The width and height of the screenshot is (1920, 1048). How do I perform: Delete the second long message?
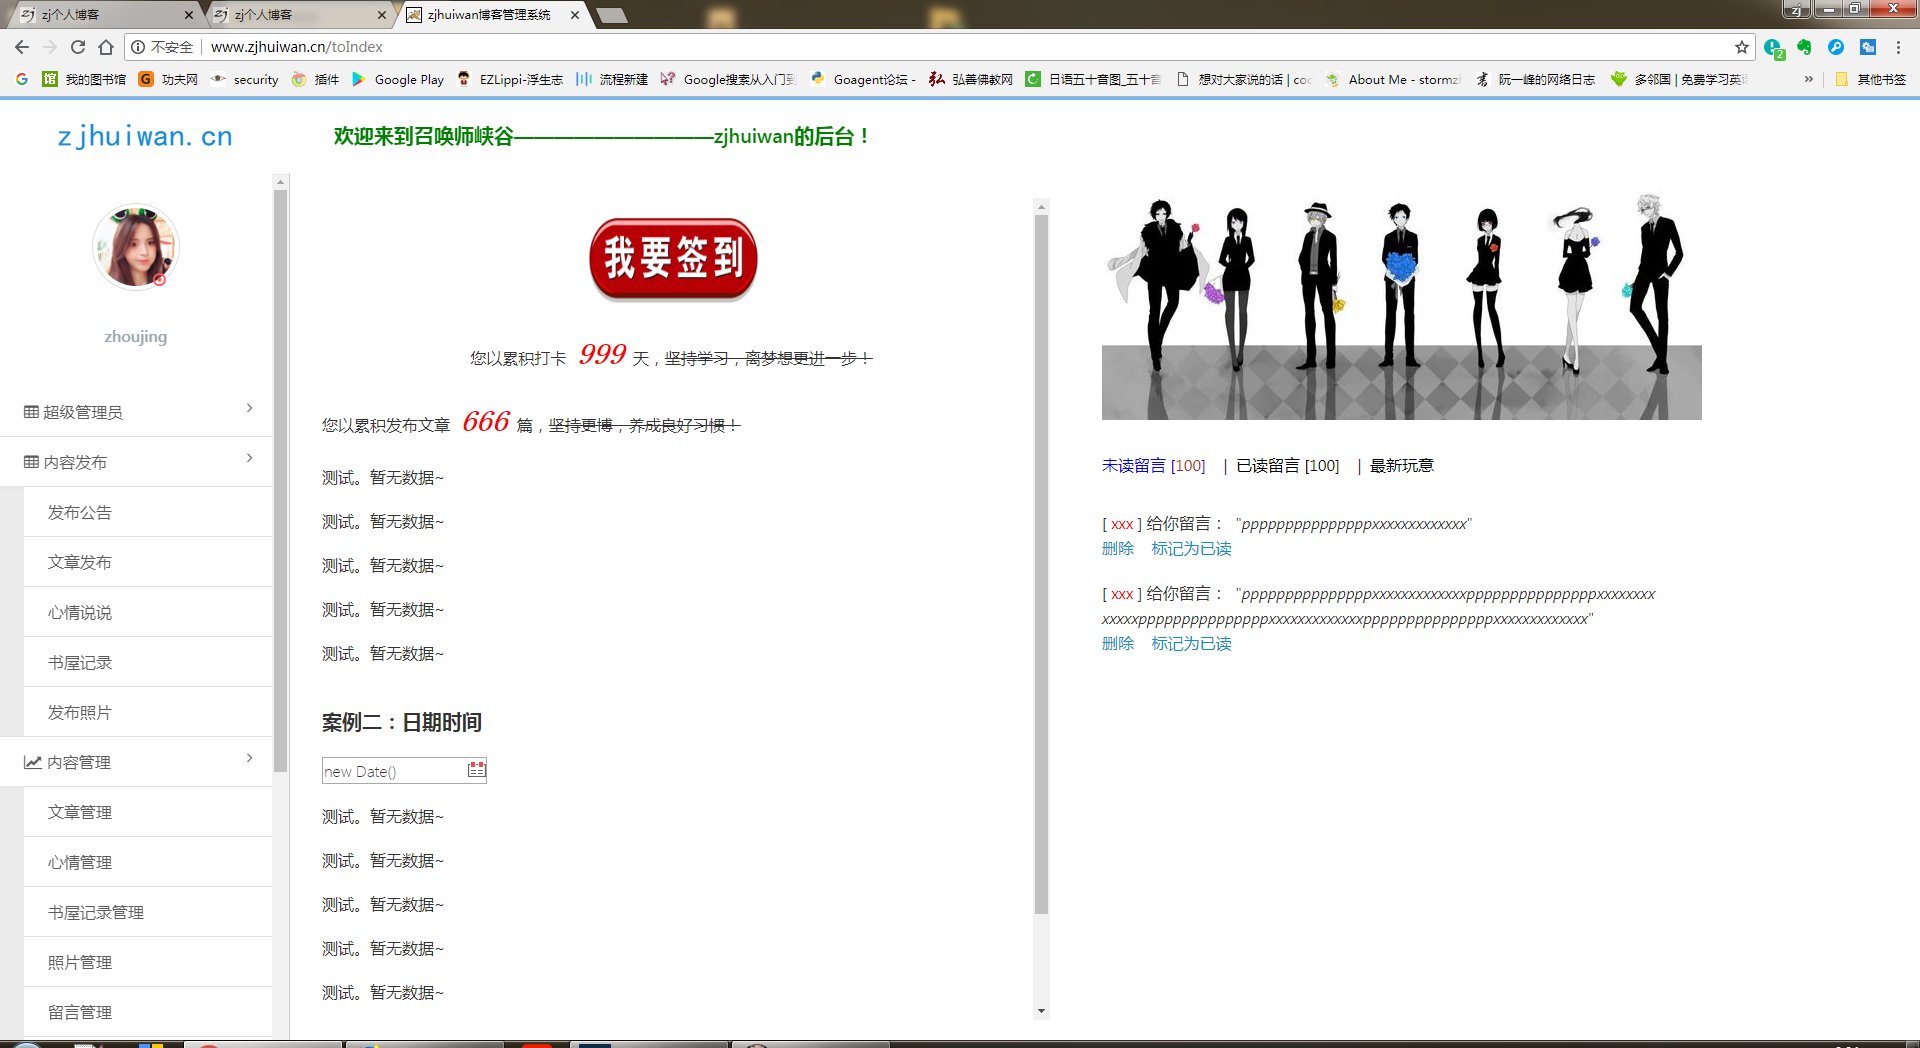(x=1118, y=643)
